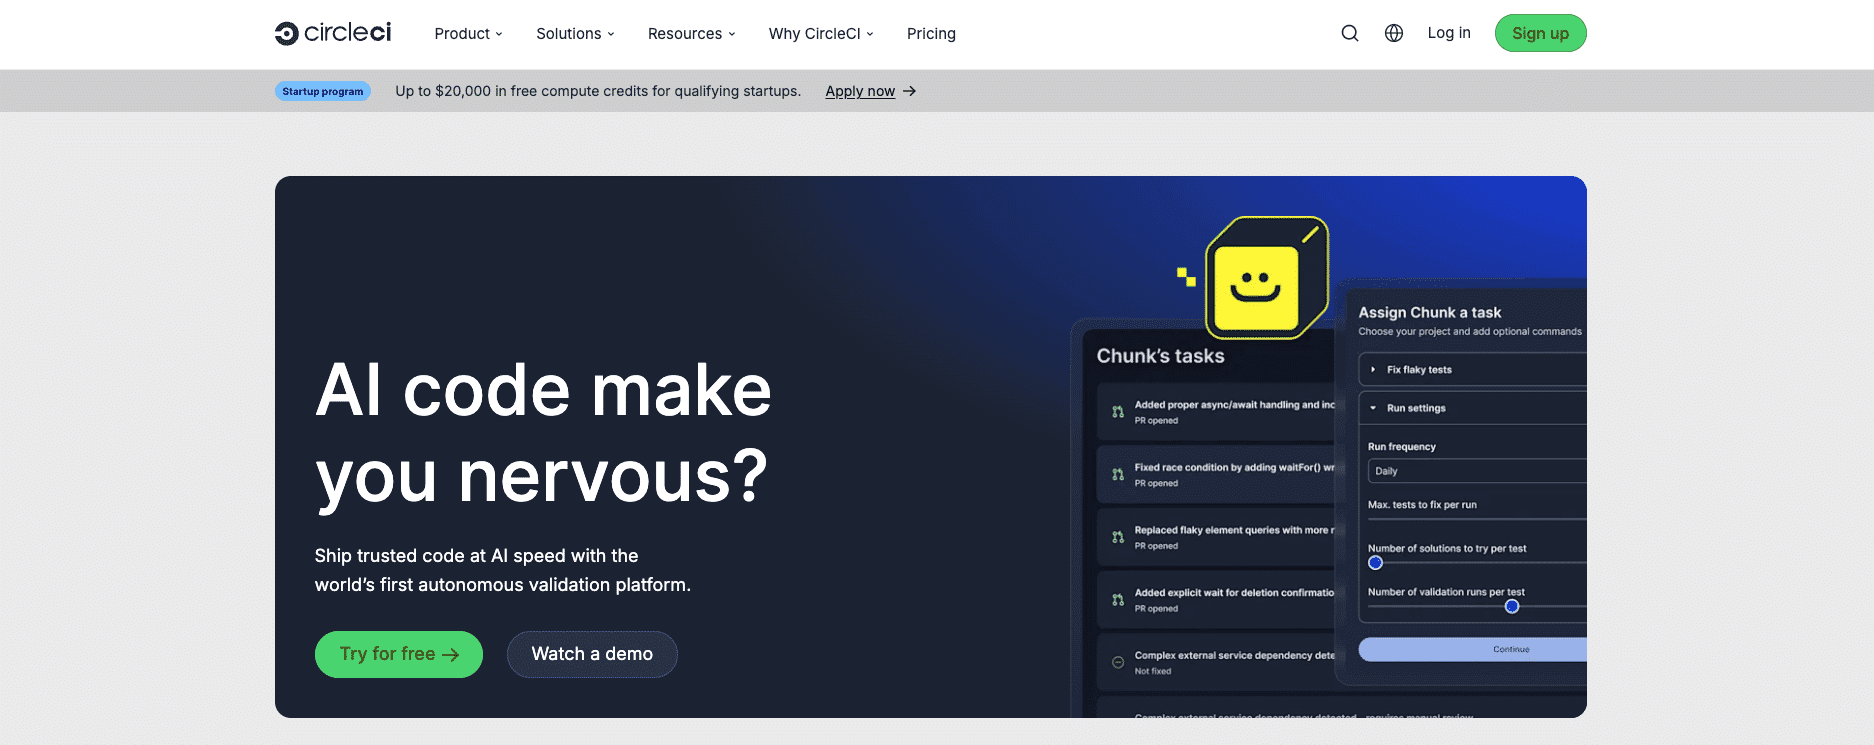This screenshot has width=1874, height=745.
Task: Follow the Apply now link
Action: 860,91
